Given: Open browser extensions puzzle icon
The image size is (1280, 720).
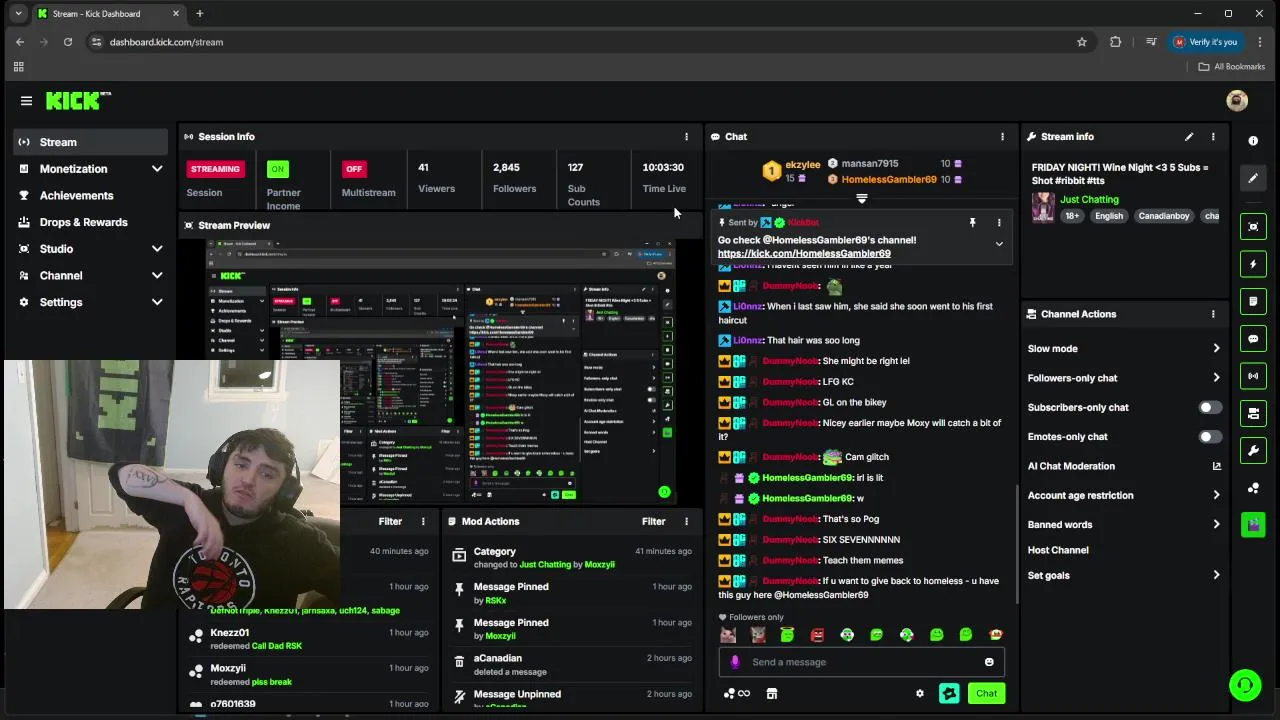Looking at the screenshot, I should point(1115,42).
